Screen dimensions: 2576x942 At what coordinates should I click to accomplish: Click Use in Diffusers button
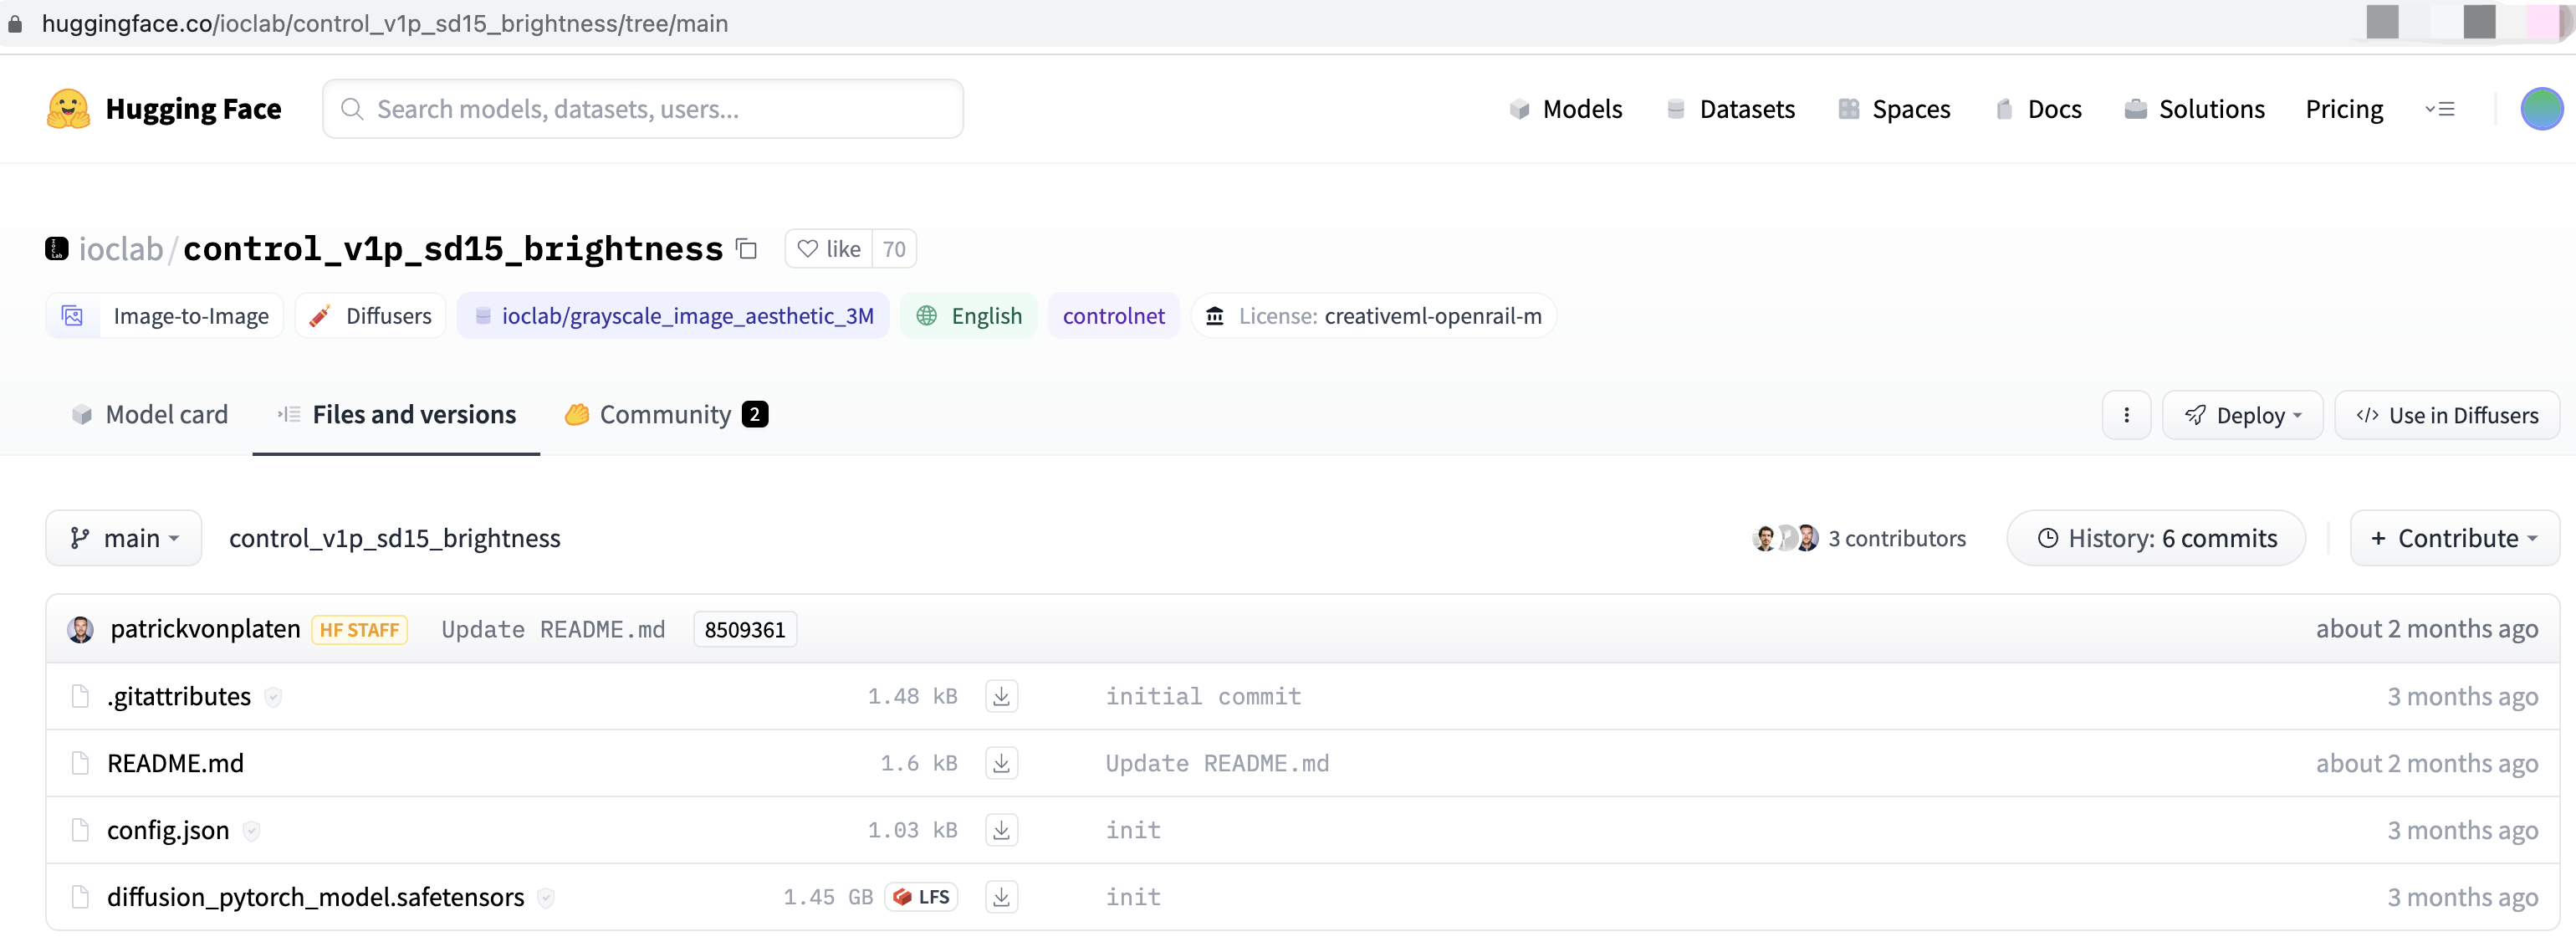point(2446,415)
